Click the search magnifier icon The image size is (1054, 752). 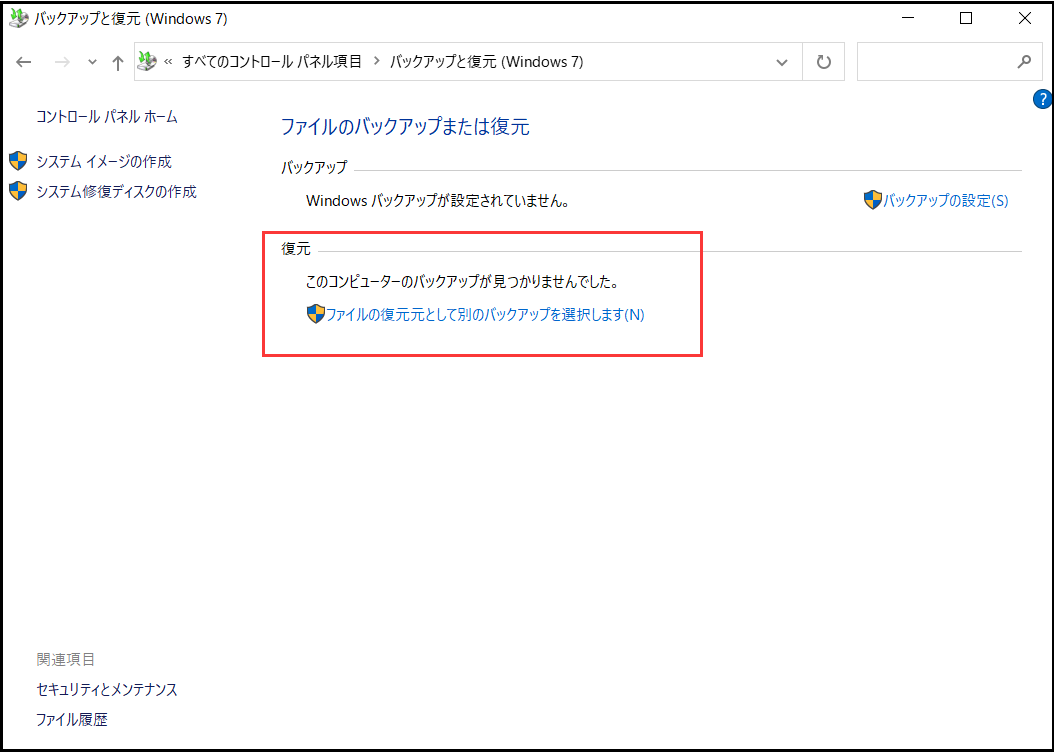1024,62
